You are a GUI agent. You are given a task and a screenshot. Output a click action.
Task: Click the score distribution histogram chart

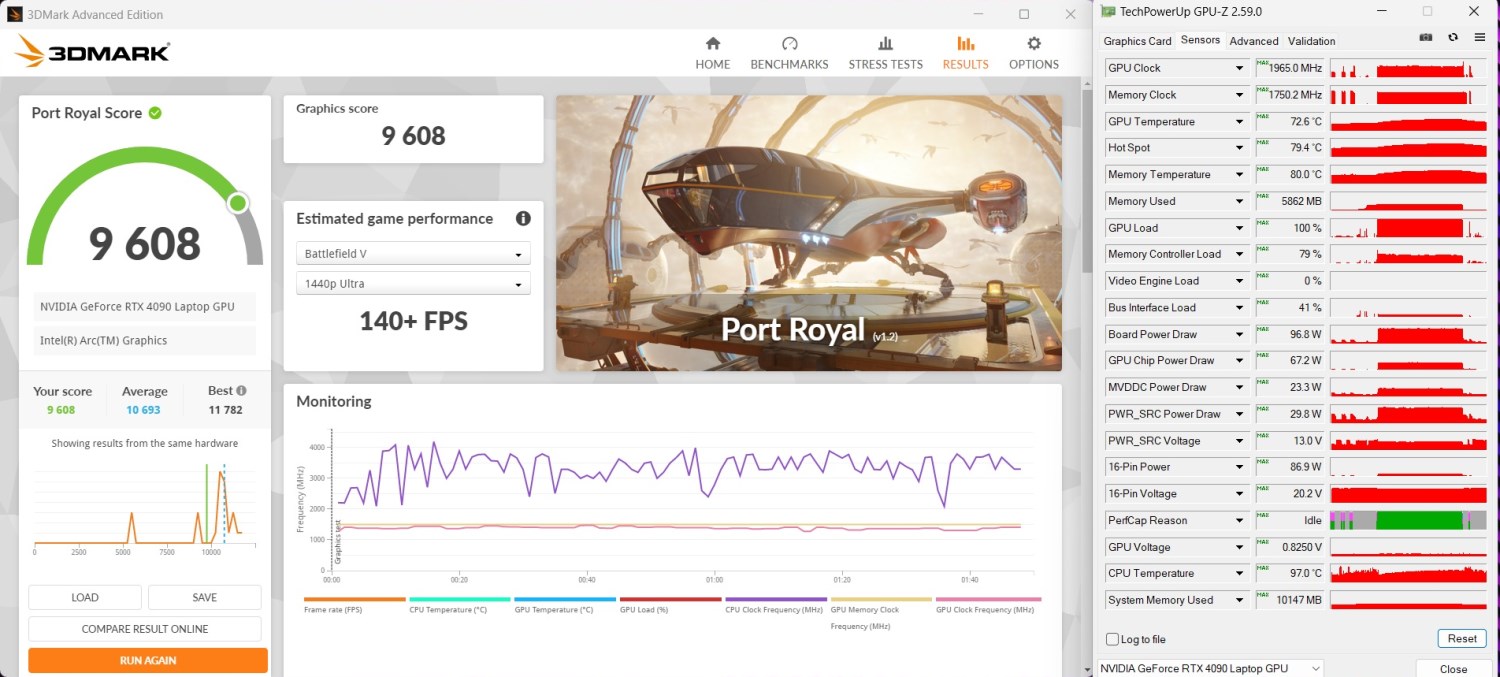click(x=145, y=507)
